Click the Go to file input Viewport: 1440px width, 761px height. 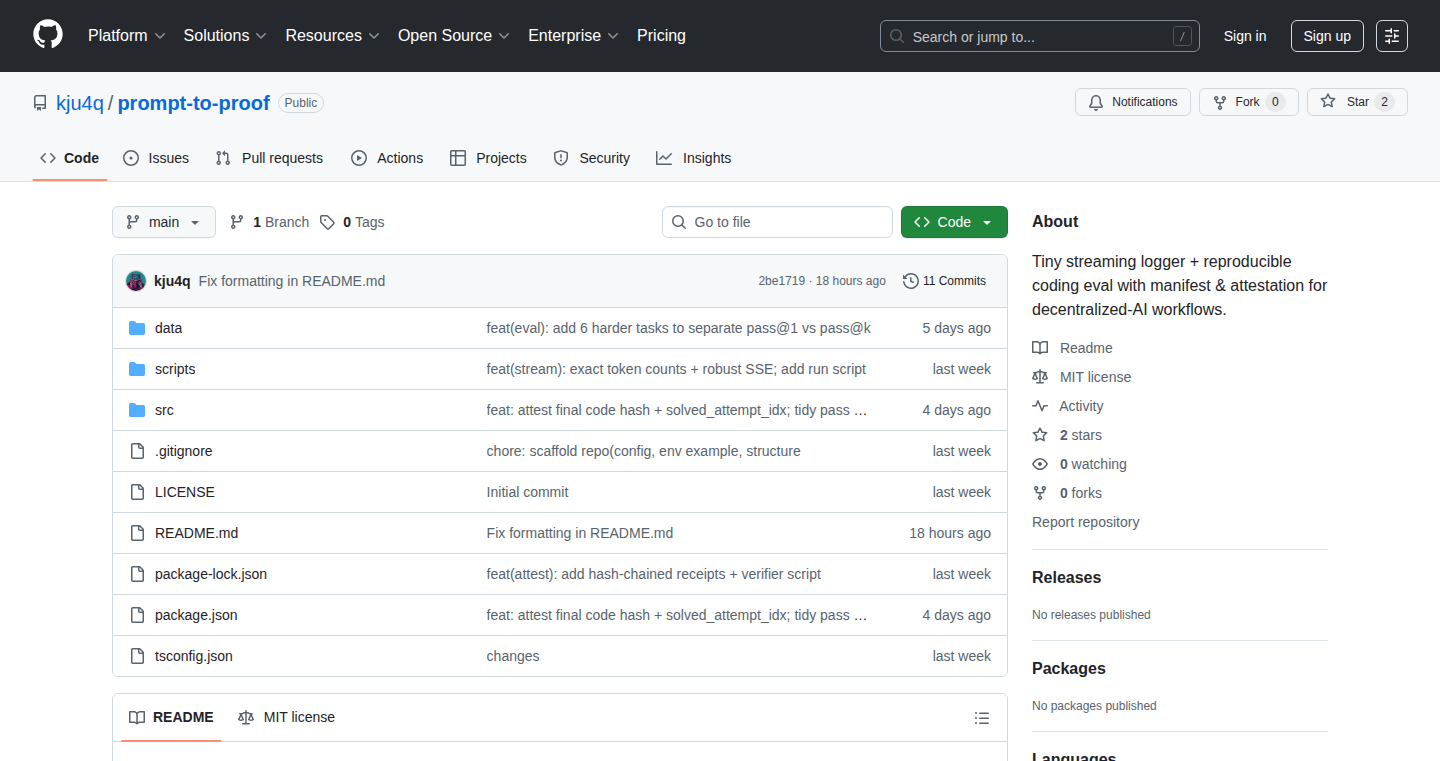[x=777, y=222]
